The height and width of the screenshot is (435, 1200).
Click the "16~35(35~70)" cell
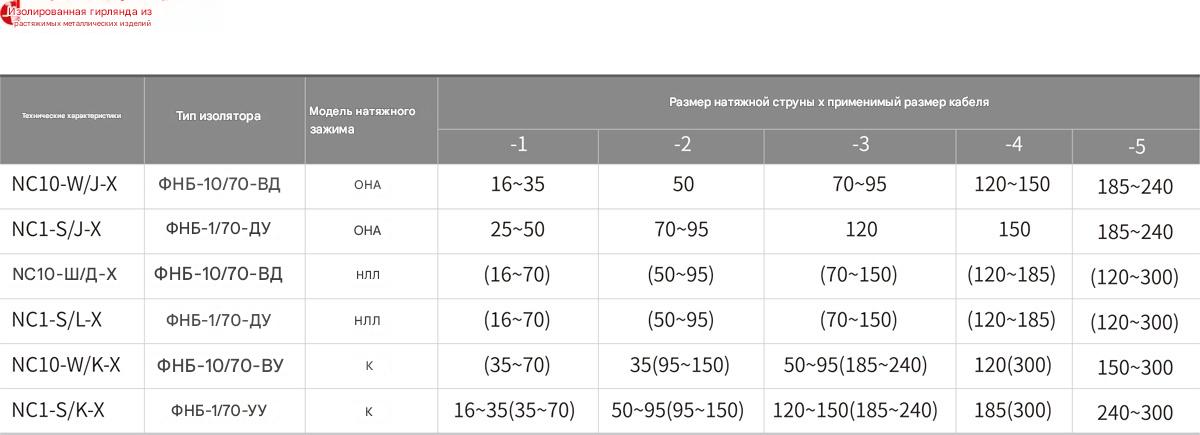[x=515, y=410]
